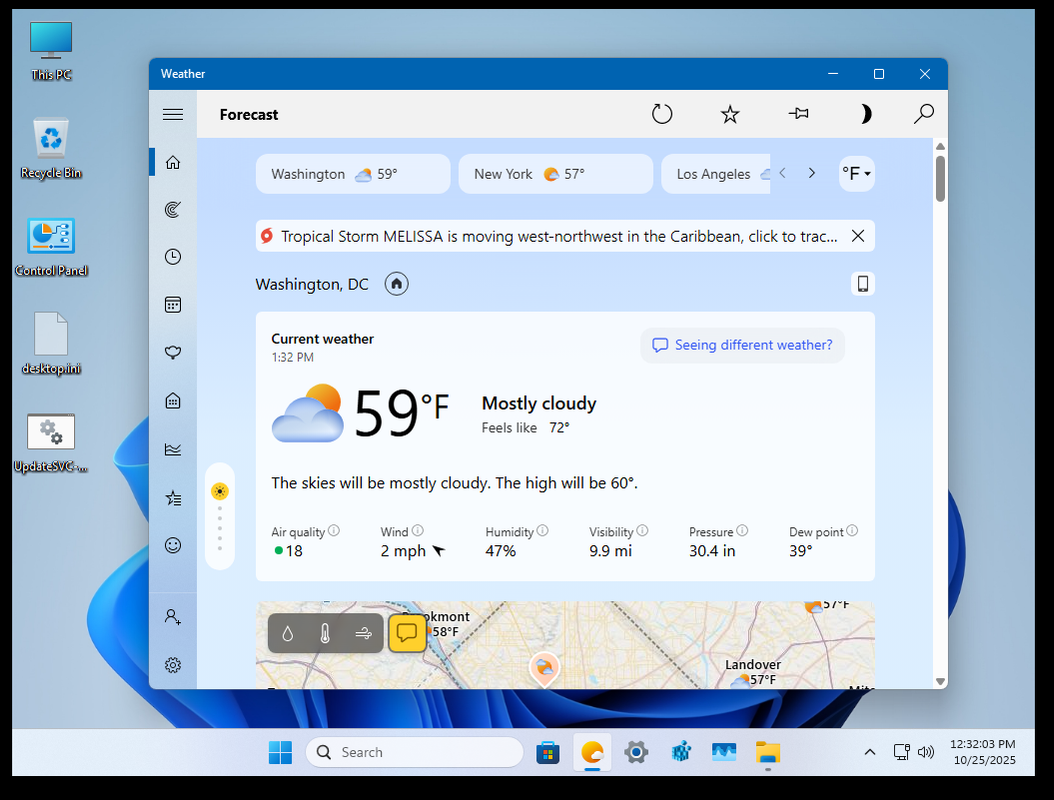Select temperature thermometer map layer

[325, 633]
